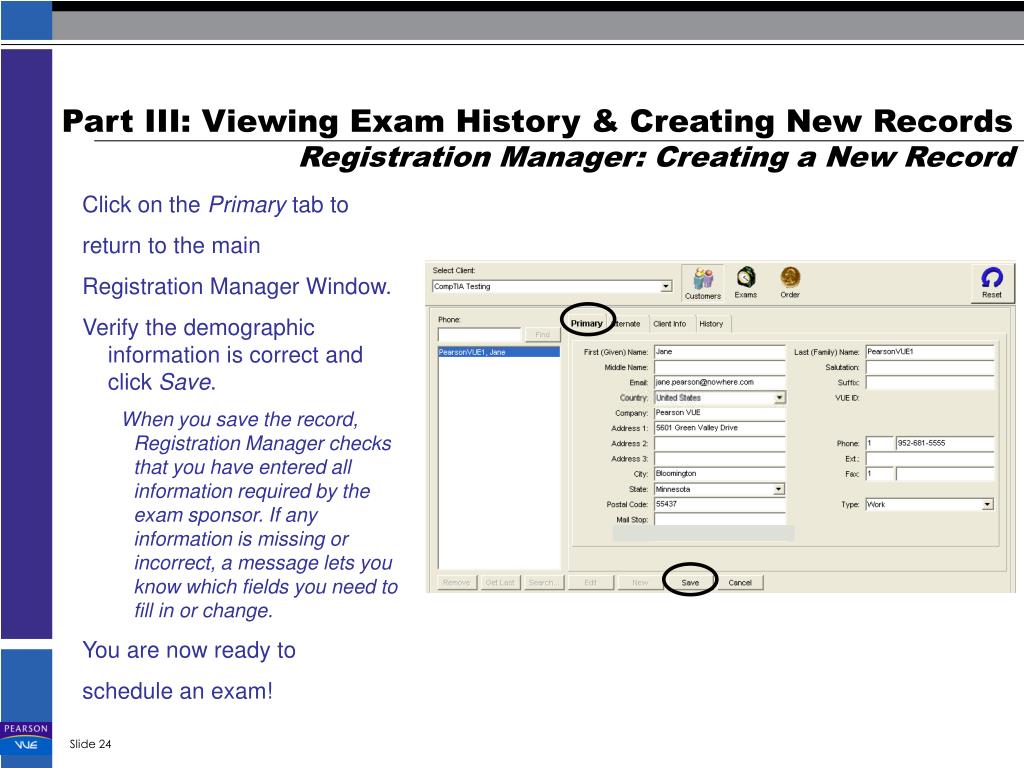Image resolution: width=1024 pixels, height=768 pixels.
Task: Click the Salutation field
Action: click(x=930, y=368)
